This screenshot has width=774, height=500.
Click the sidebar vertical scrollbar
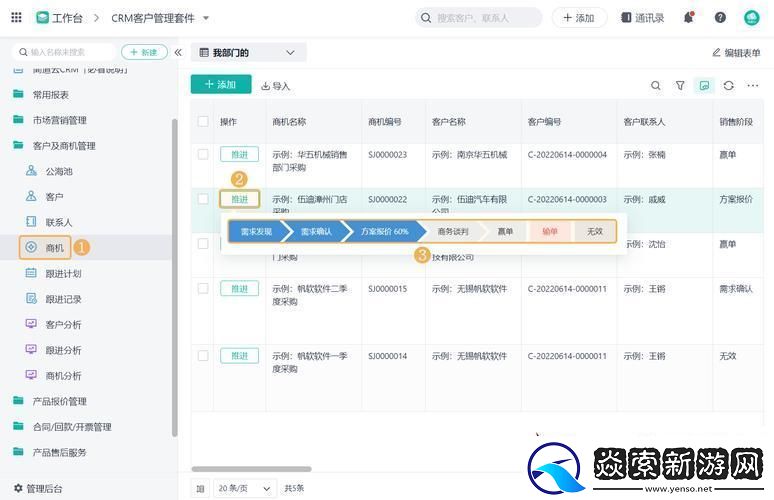click(174, 278)
